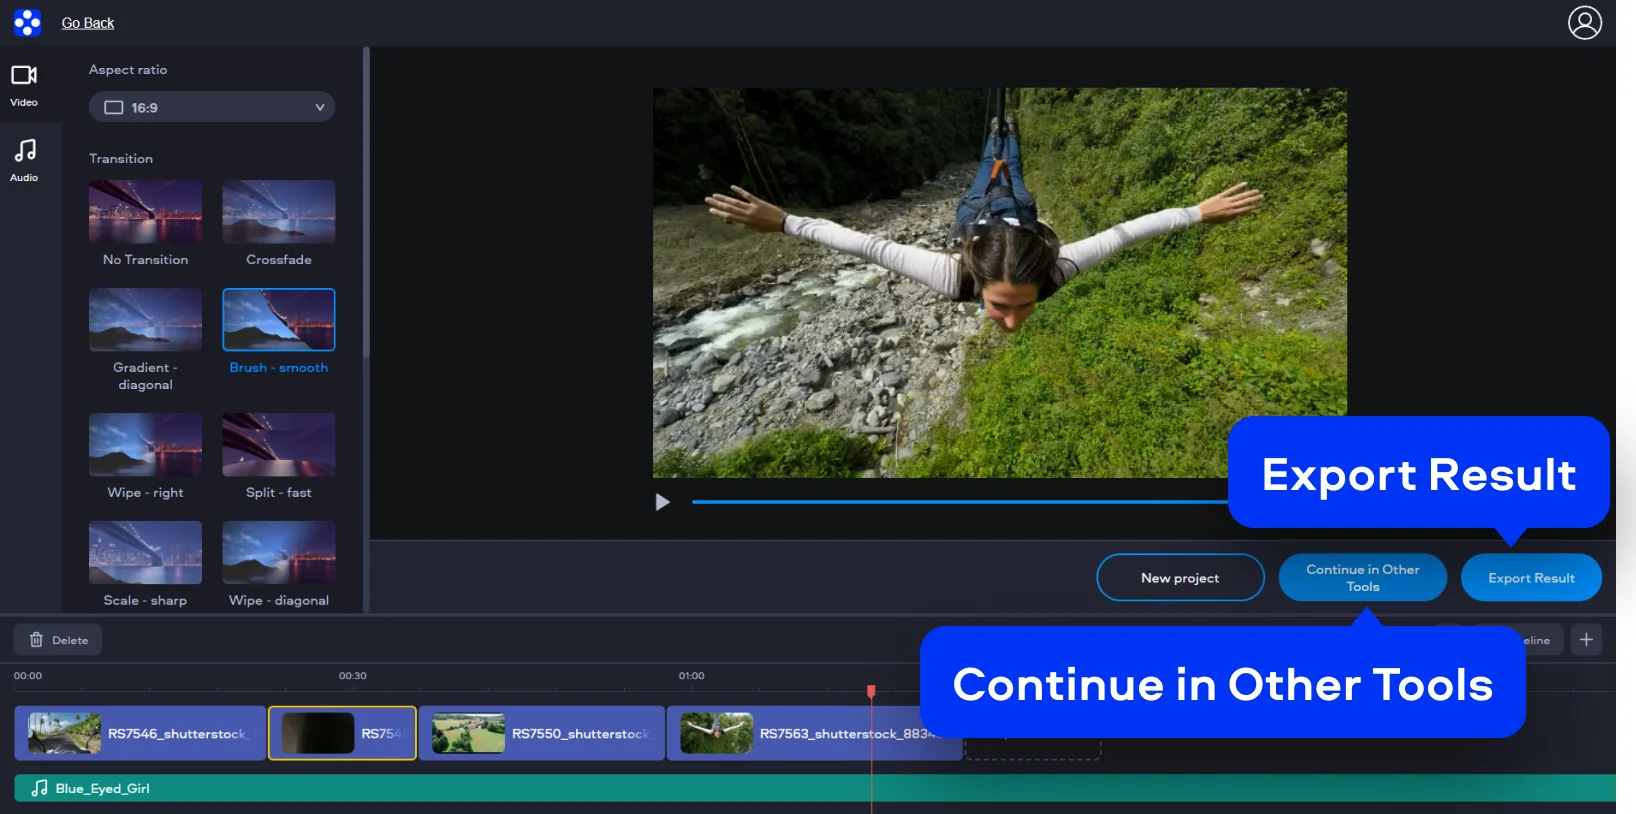
Task: Select the RS7550_shutterstock clip in timeline
Action: pyautogui.click(x=542, y=734)
